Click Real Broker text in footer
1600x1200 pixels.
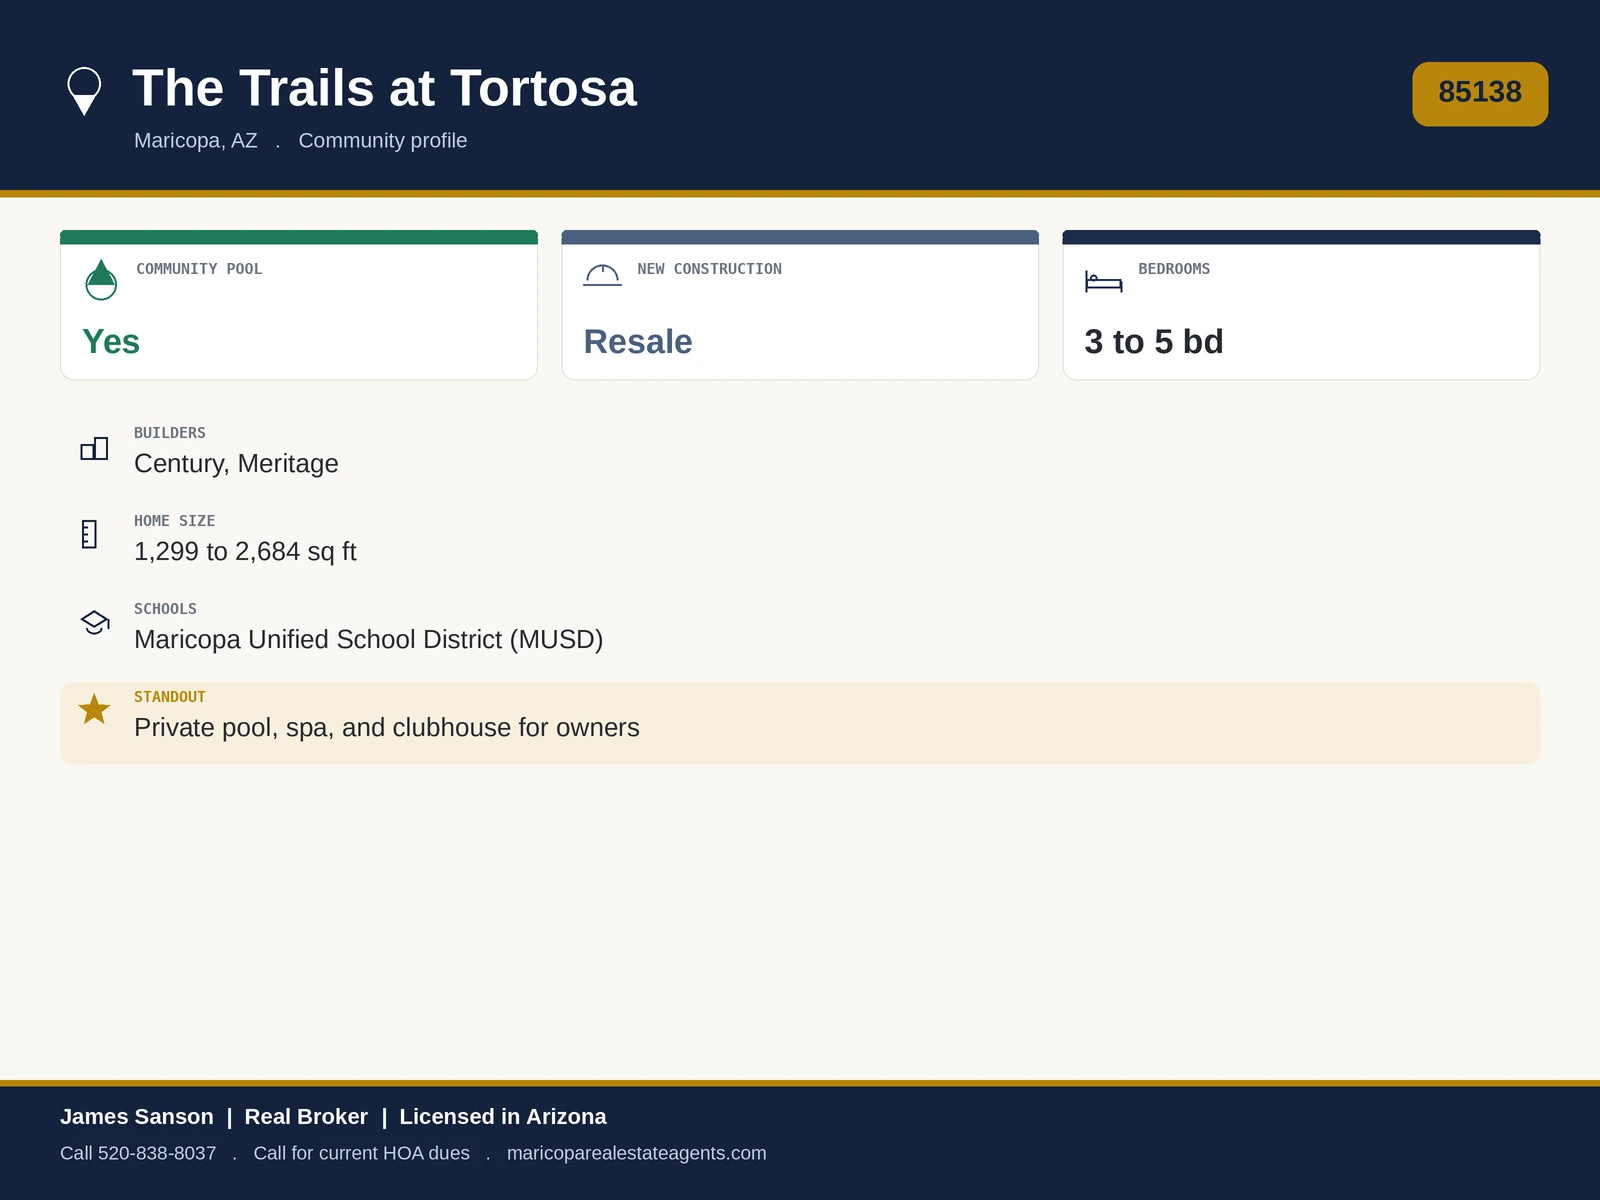pos(306,1117)
